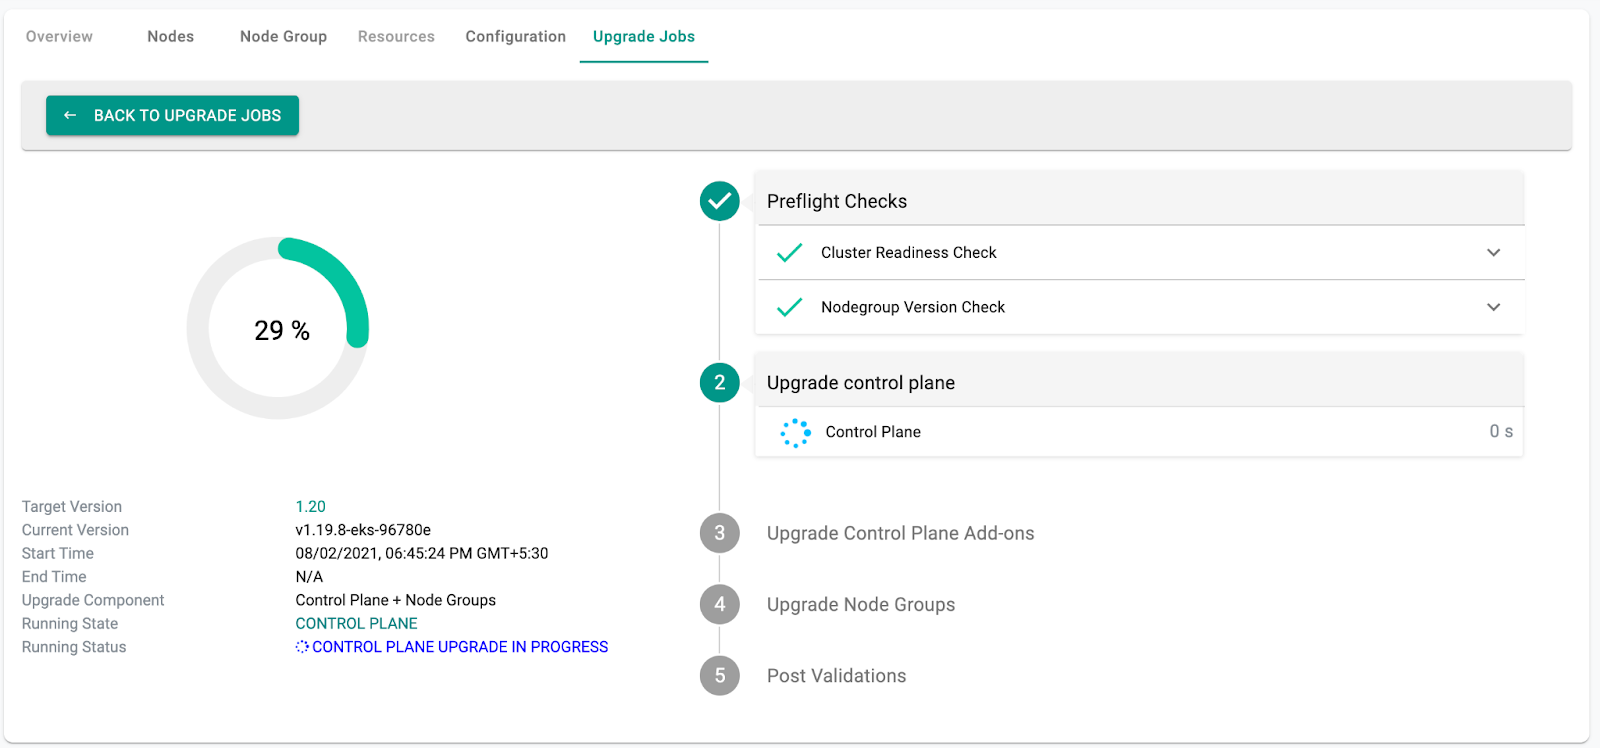
Task: Go to the Node Group tab
Action: click(x=283, y=36)
